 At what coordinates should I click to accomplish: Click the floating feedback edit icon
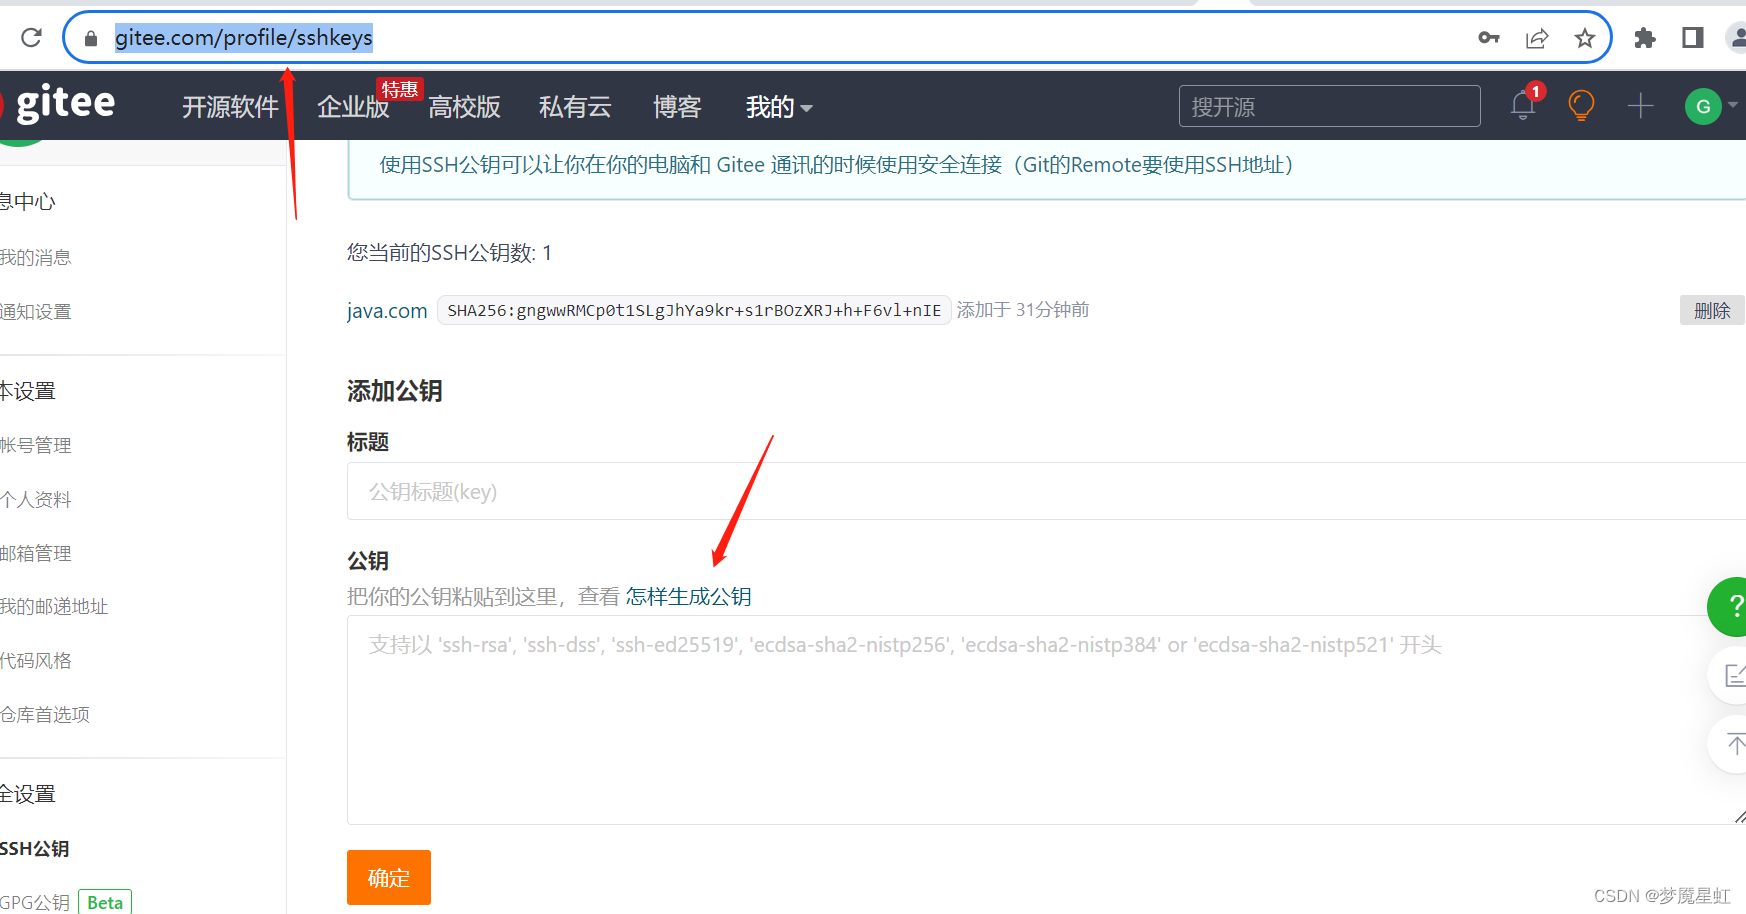click(1733, 676)
